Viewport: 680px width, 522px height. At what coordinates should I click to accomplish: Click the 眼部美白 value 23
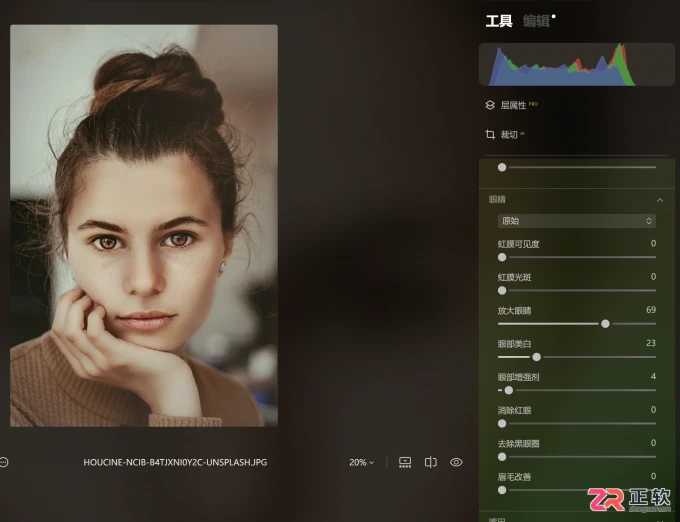[x=651, y=343]
